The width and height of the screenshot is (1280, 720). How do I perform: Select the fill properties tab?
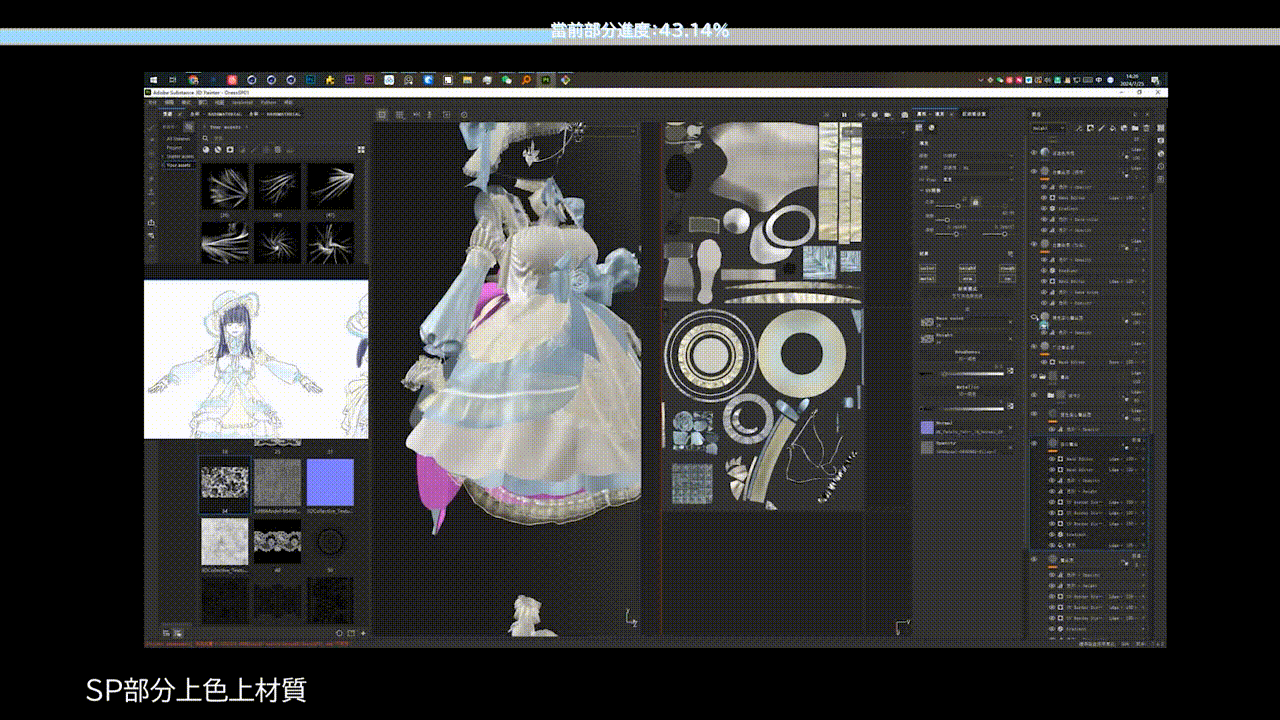(x=930, y=113)
